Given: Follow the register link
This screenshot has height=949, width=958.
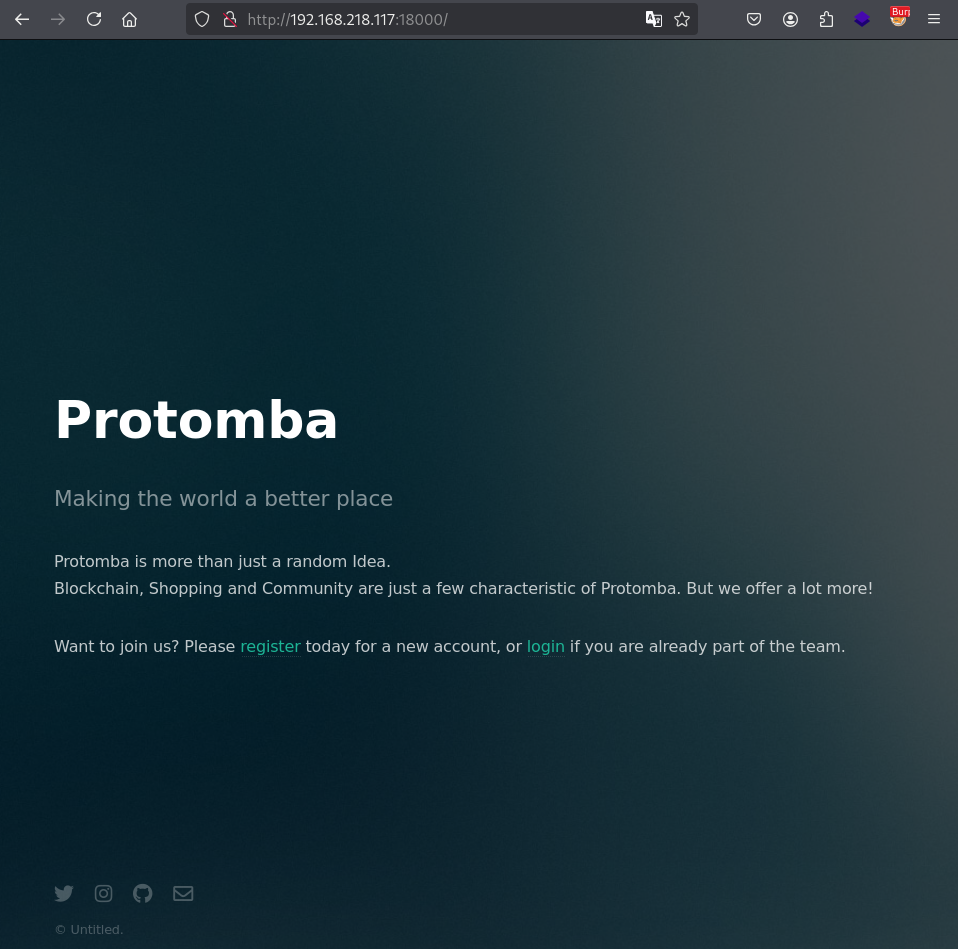Looking at the screenshot, I should pyautogui.click(x=270, y=647).
